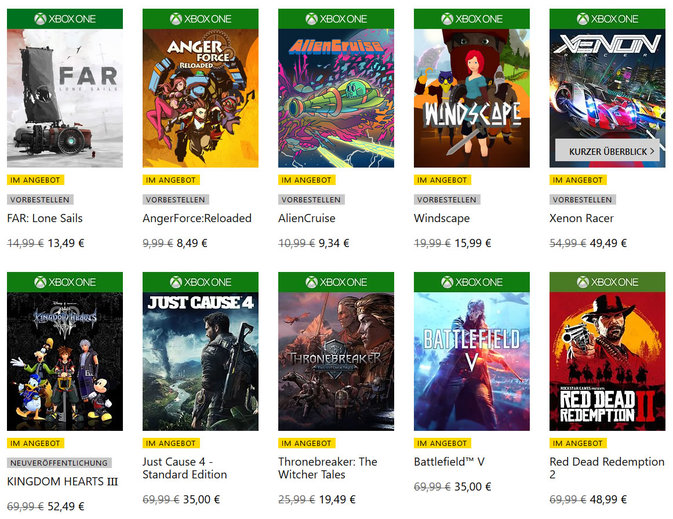Click the 8,49 € sale price

[192, 243]
